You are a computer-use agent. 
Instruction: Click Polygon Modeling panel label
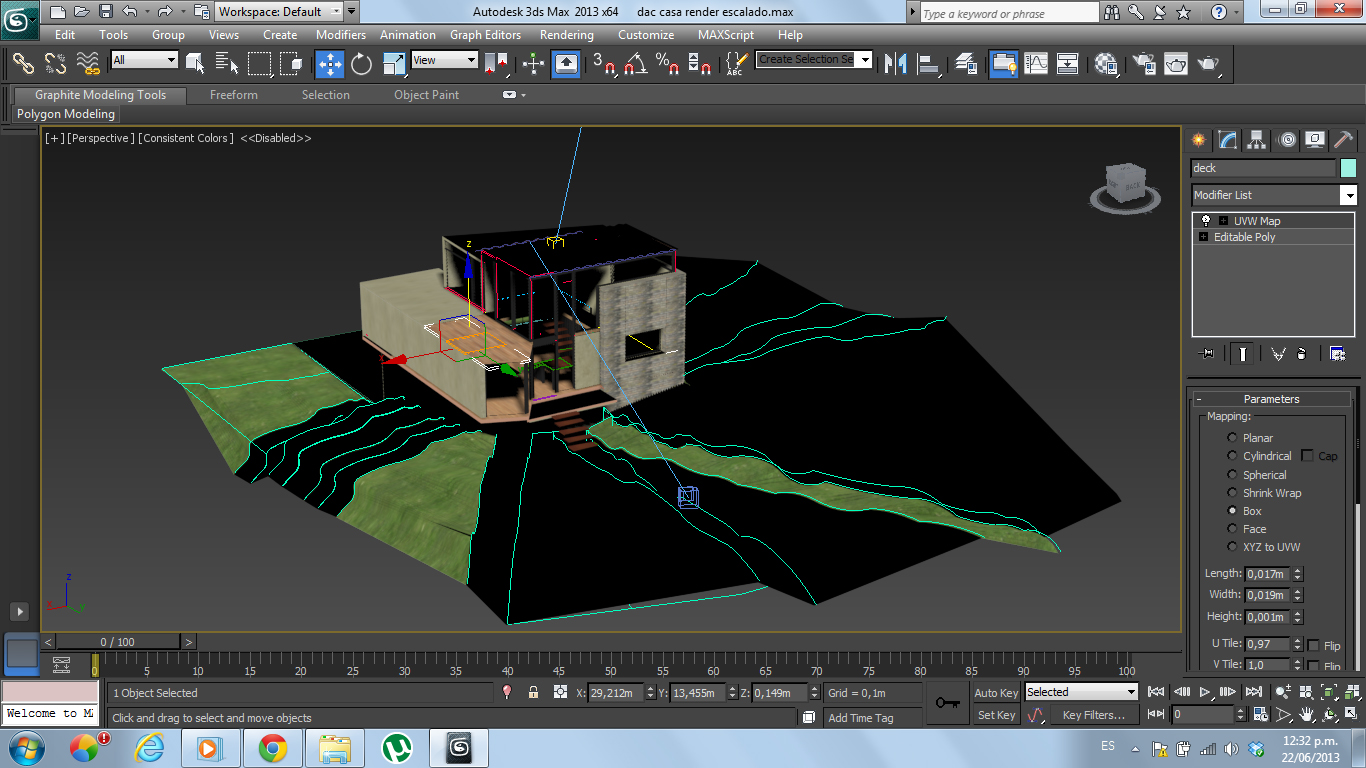(x=66, y=114)
